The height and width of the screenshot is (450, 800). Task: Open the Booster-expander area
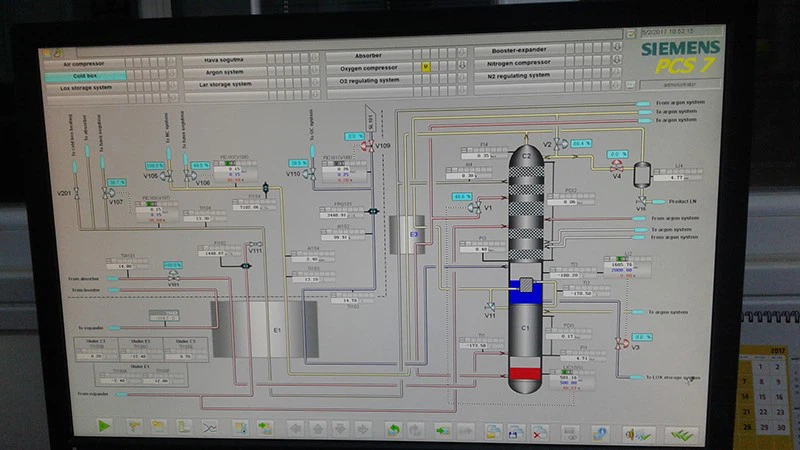[x=519, y=50]
